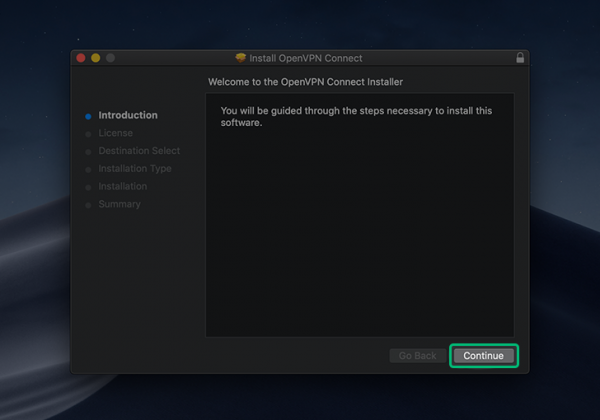Viewport: 600px width, 420px height.
Task: Select the Installation step in sidebar
Action: pos(122,186)
